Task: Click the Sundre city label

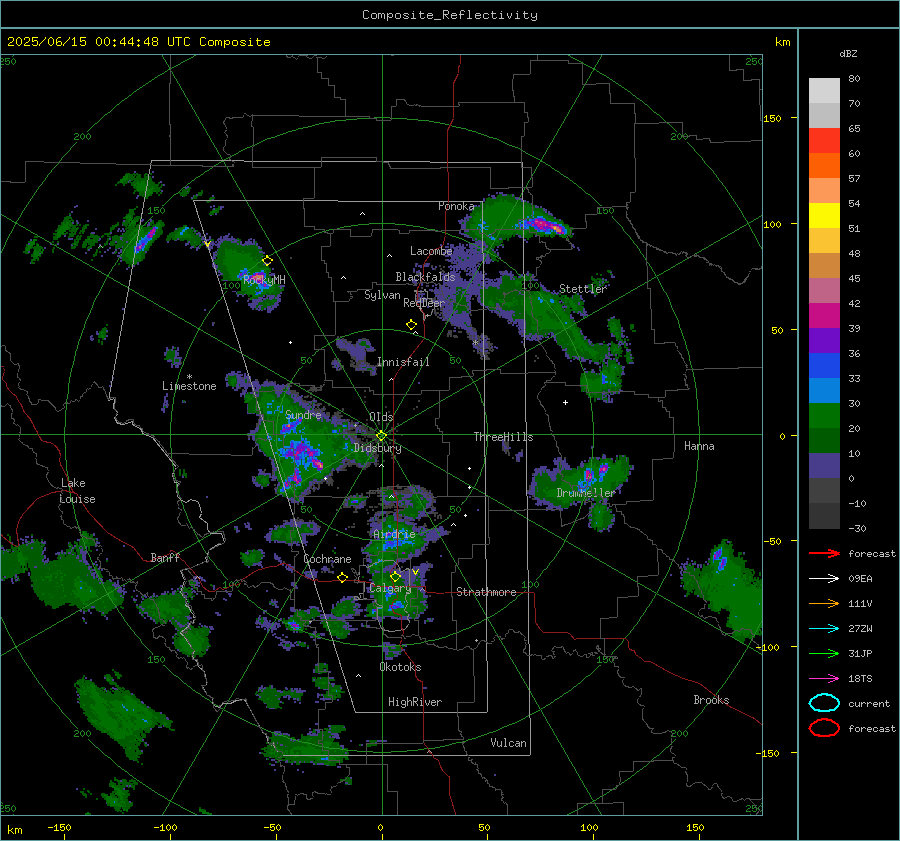Action: [x=303, y=415]
